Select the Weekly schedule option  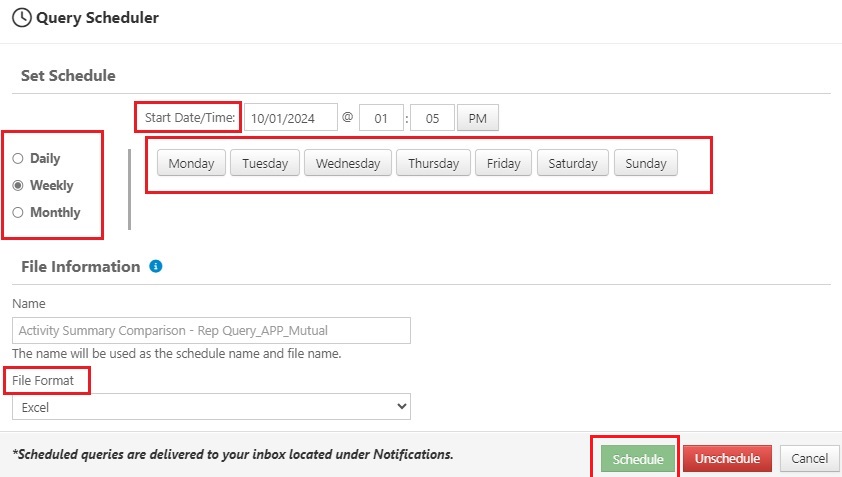pyautogui.click(x=18, y=185)
